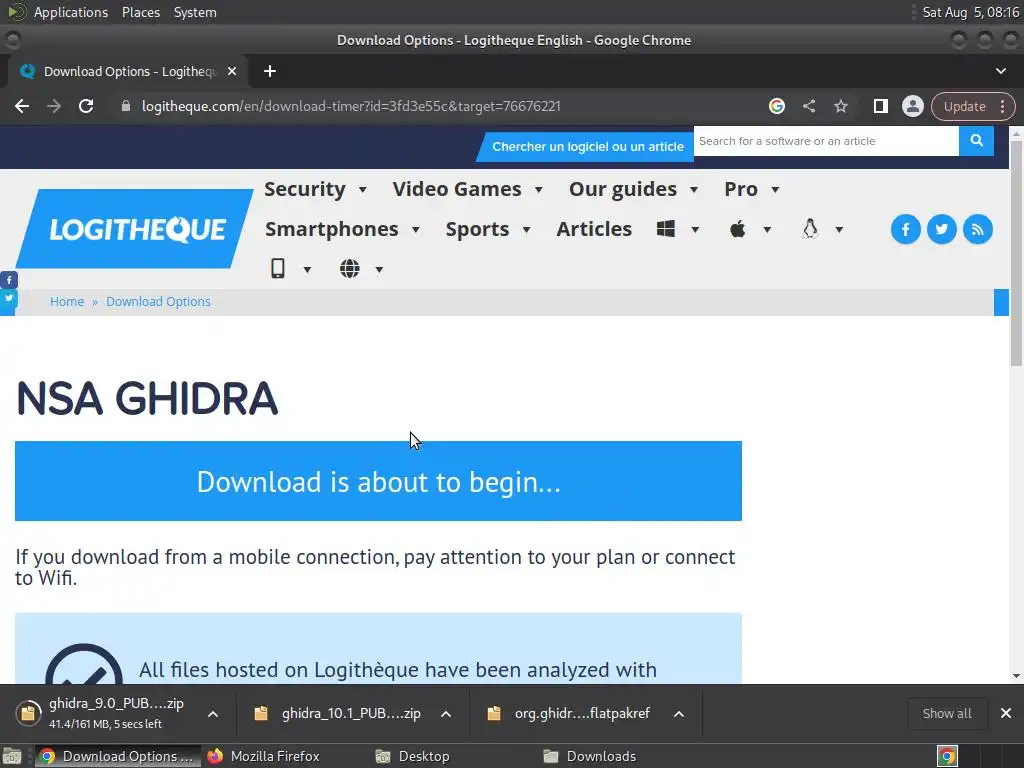This screenshot has width=1024, height=768.
Task: Click the page vertical scrollbar thumb
Action: pyautogui.click(x=1016, y=253)
